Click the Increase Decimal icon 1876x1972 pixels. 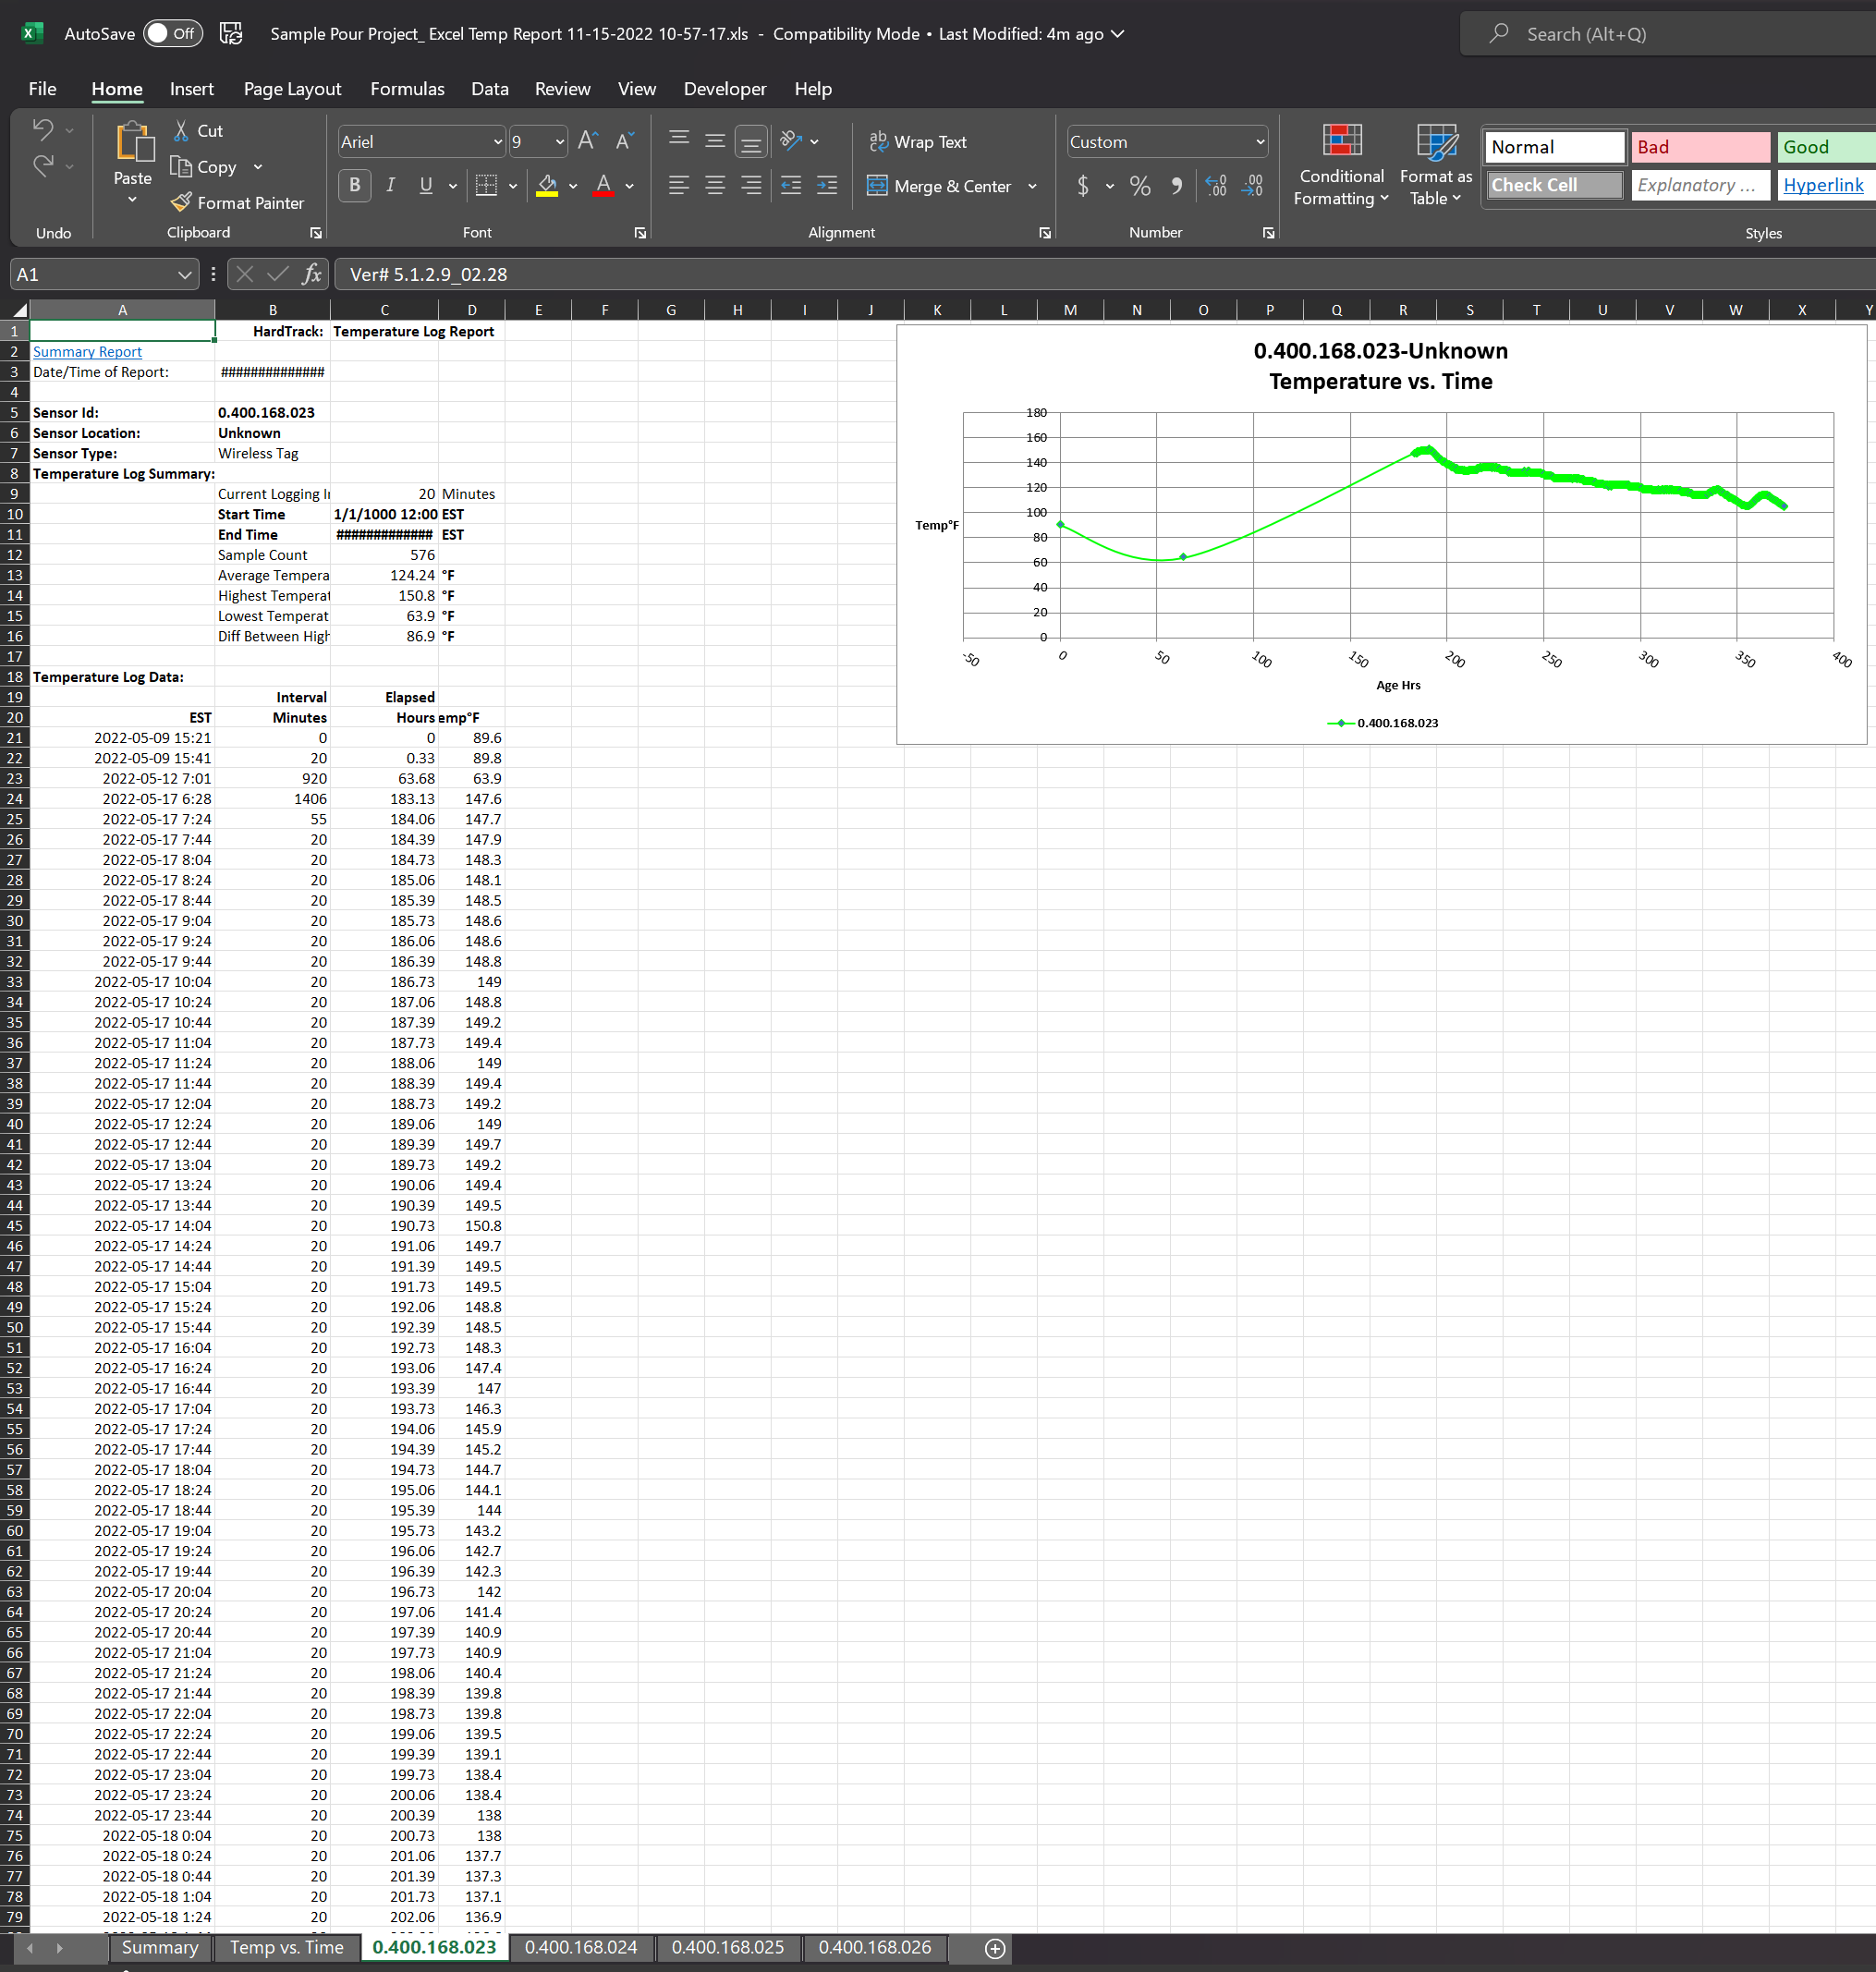[1215, 186]
